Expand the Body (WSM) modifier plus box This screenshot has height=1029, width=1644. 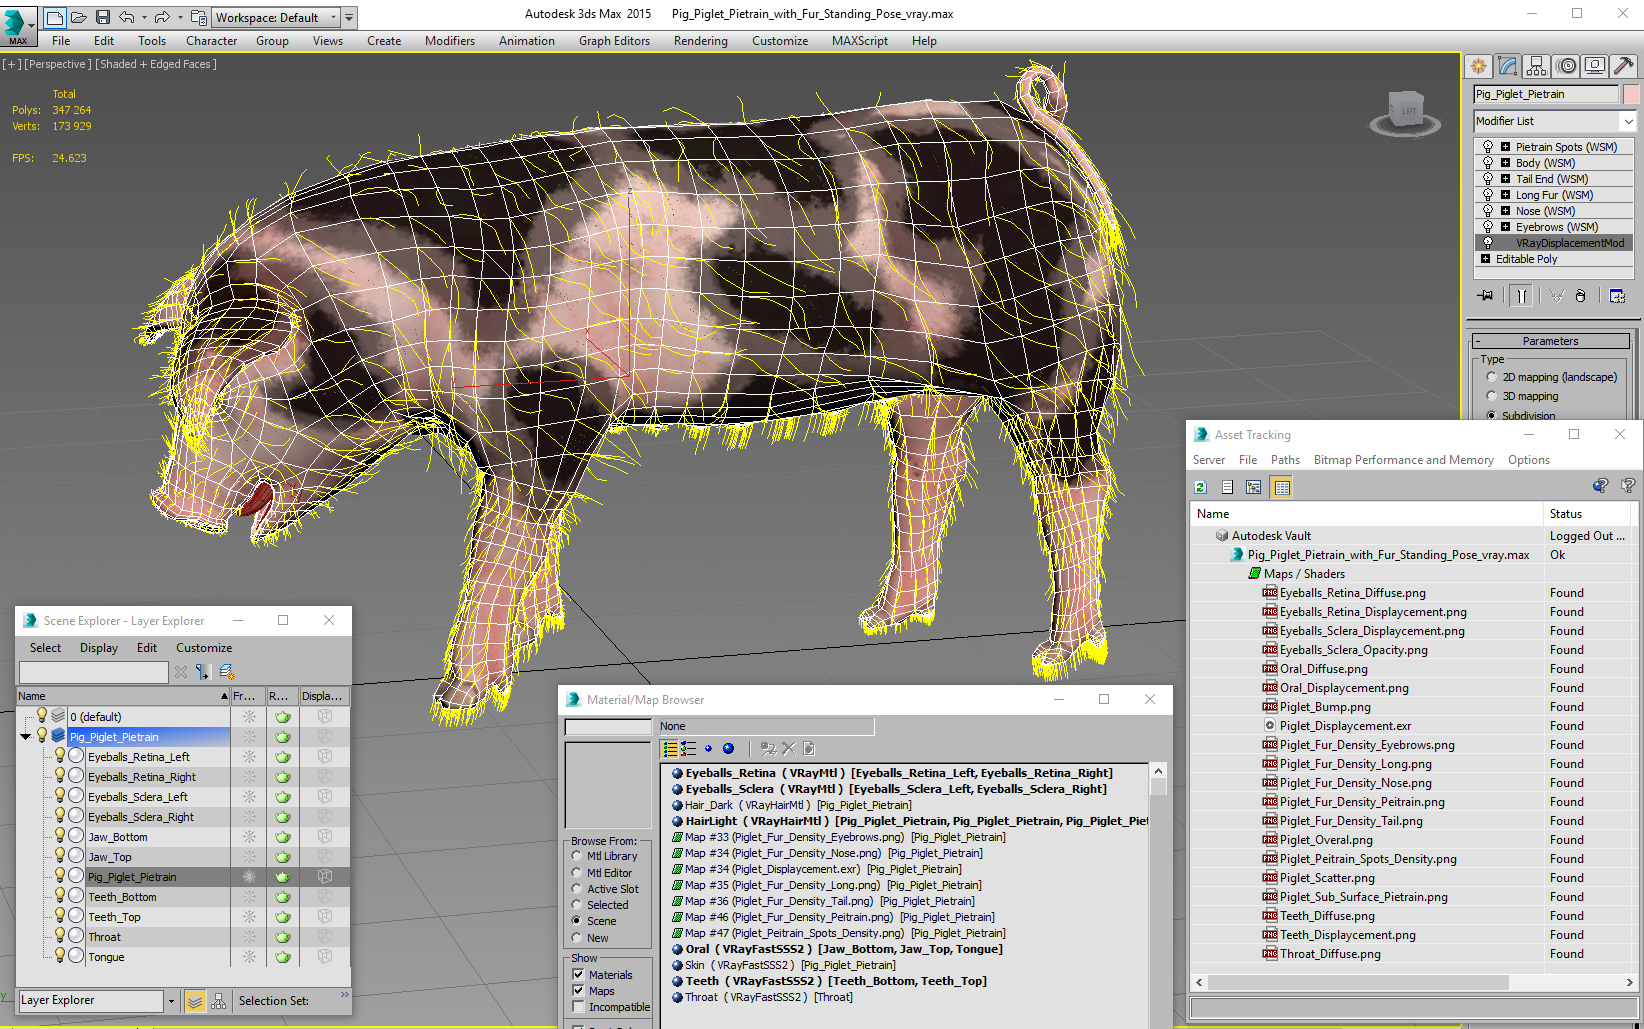tap(1505, 163)
